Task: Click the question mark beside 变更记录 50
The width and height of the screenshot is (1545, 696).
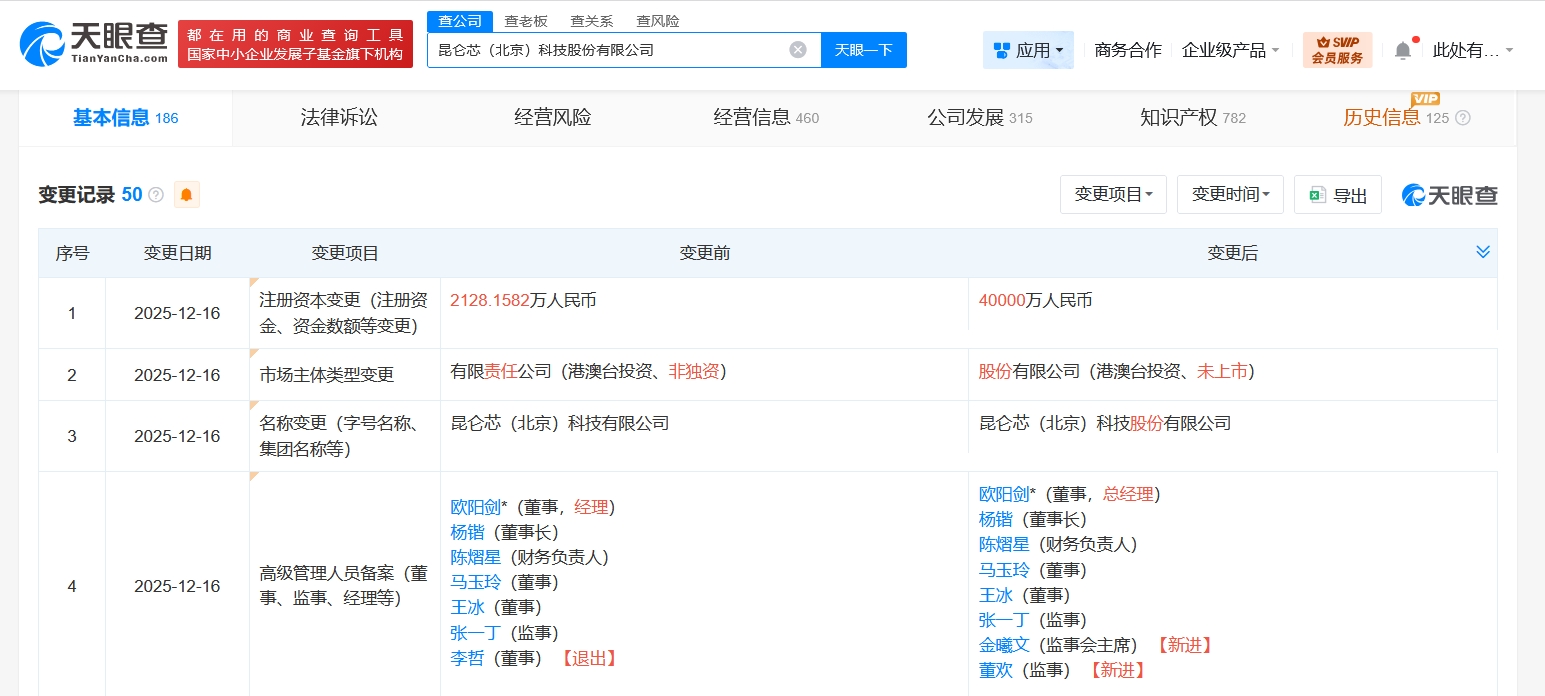Action: [x=155, y=195]
